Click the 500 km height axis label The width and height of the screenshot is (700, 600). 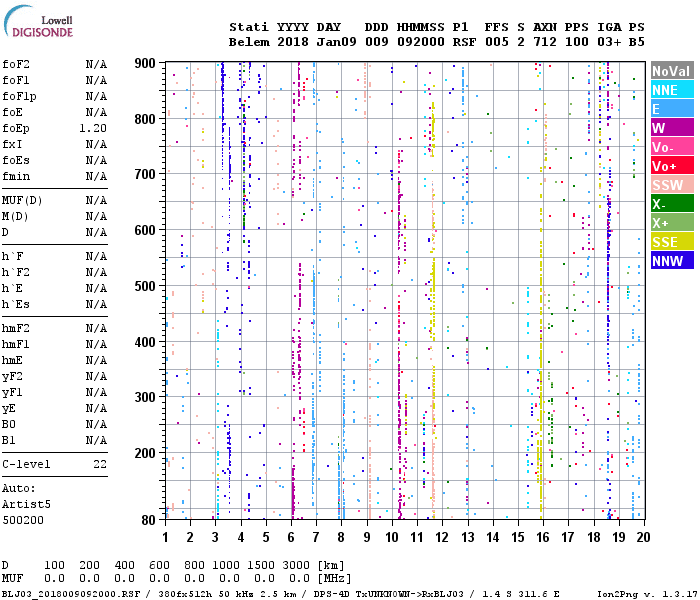pyautogui.click(x=145, y=286)
